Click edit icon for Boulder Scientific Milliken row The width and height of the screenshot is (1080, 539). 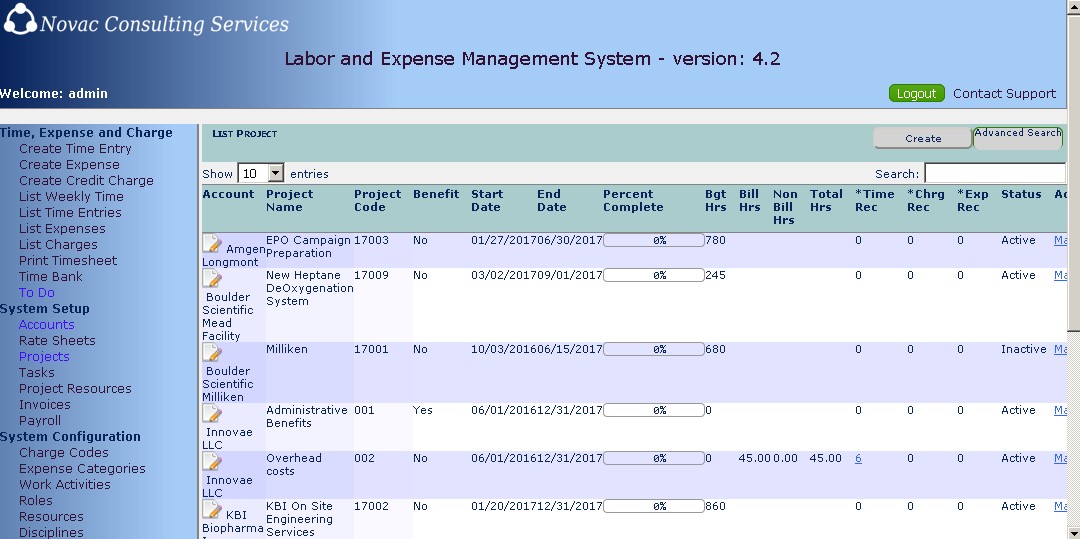point(212,353)
